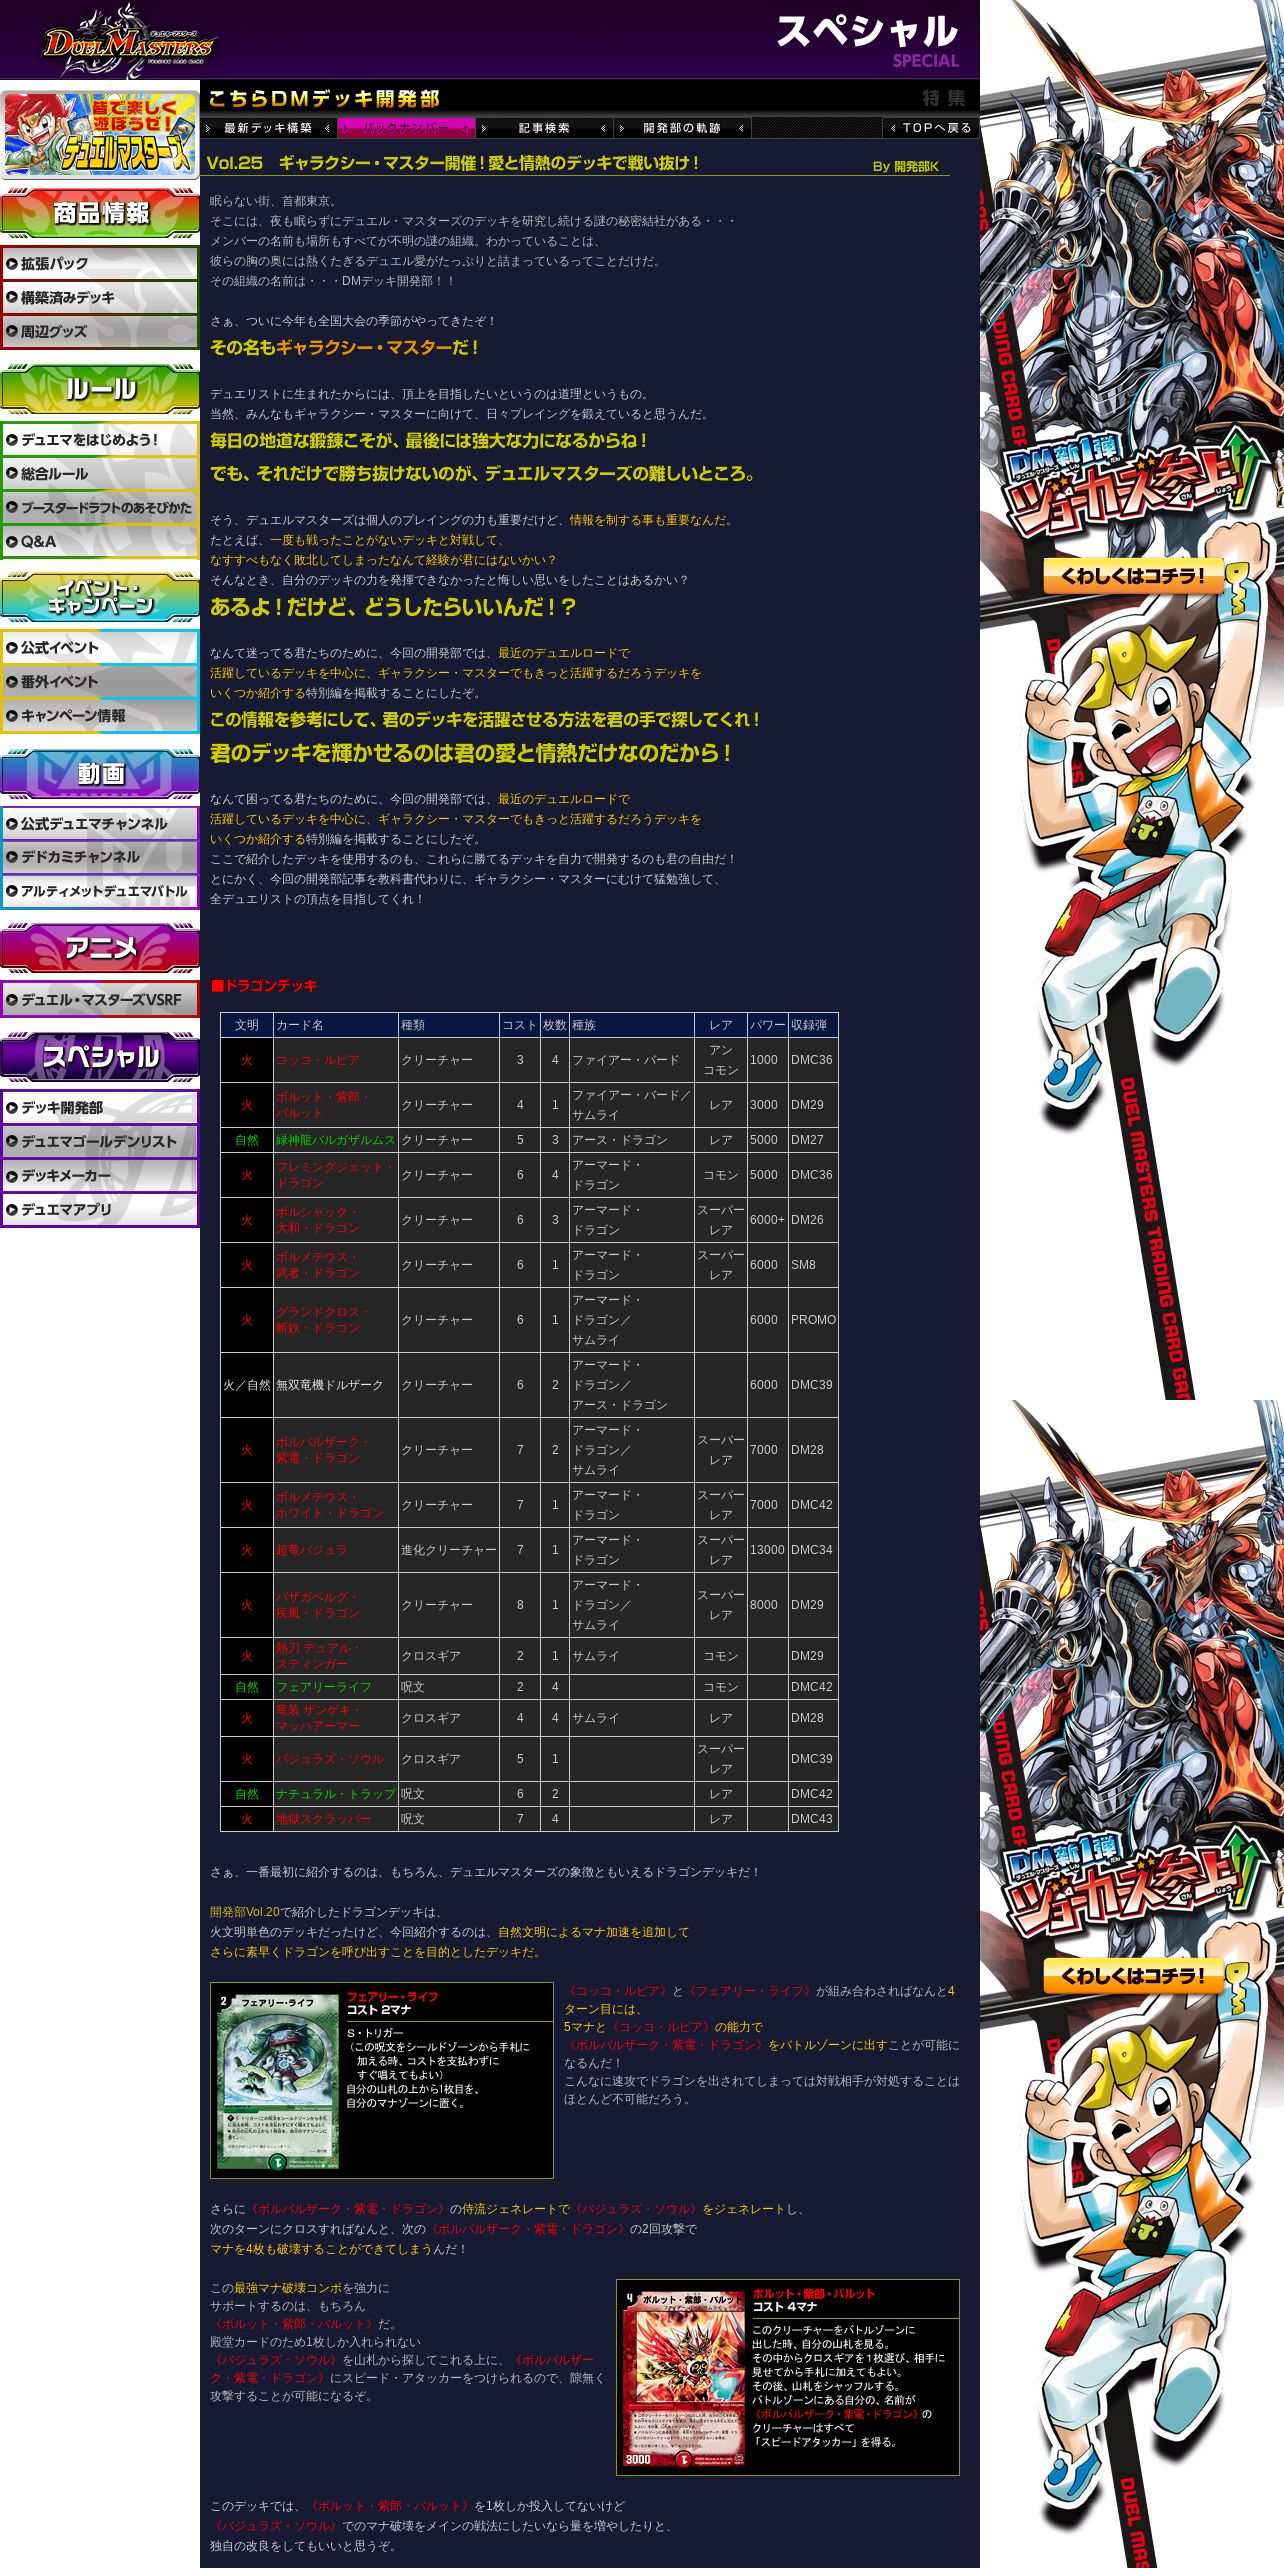This screenshot has width=1284, height=2568.
Task: Open グランドクロス・斬戦・ドラゴン card link
Action: [x=323, y=1320]
